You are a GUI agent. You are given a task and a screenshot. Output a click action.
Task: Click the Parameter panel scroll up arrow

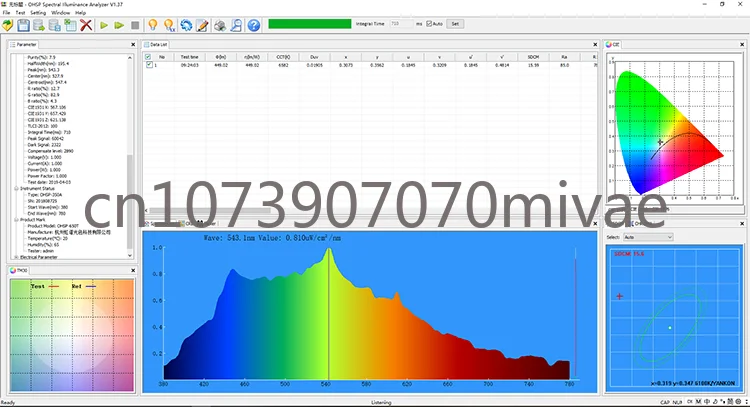tap(130, 57)
